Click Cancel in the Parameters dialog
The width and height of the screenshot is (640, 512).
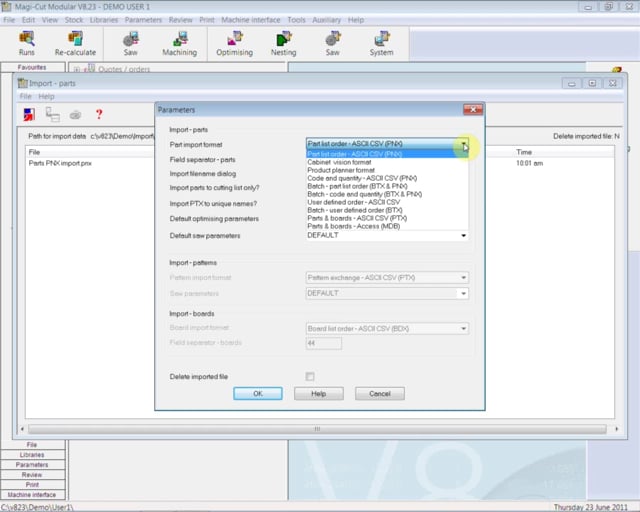pos(380,394)
